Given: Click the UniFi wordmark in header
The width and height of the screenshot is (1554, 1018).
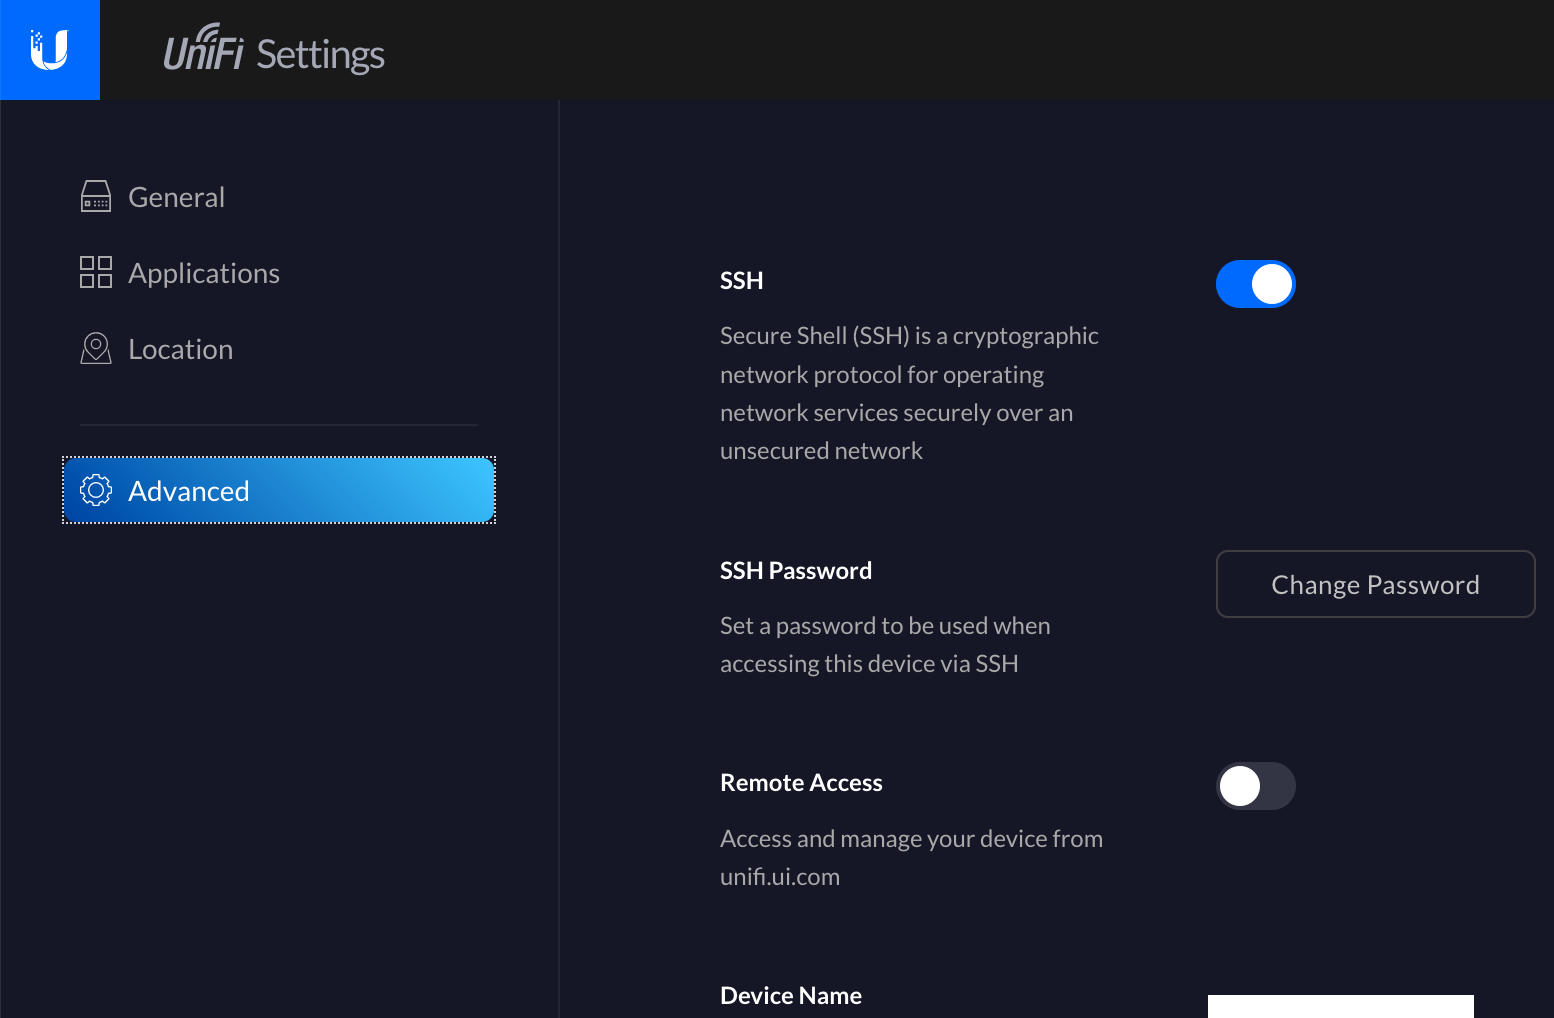Looking at the screenshot, I should point(203,50).
